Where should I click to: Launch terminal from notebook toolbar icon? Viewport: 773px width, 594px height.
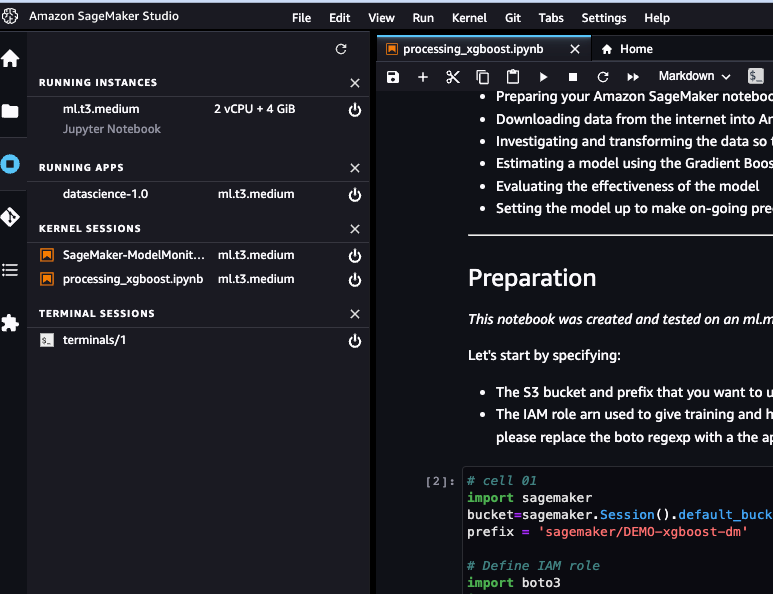click(756, 76)
